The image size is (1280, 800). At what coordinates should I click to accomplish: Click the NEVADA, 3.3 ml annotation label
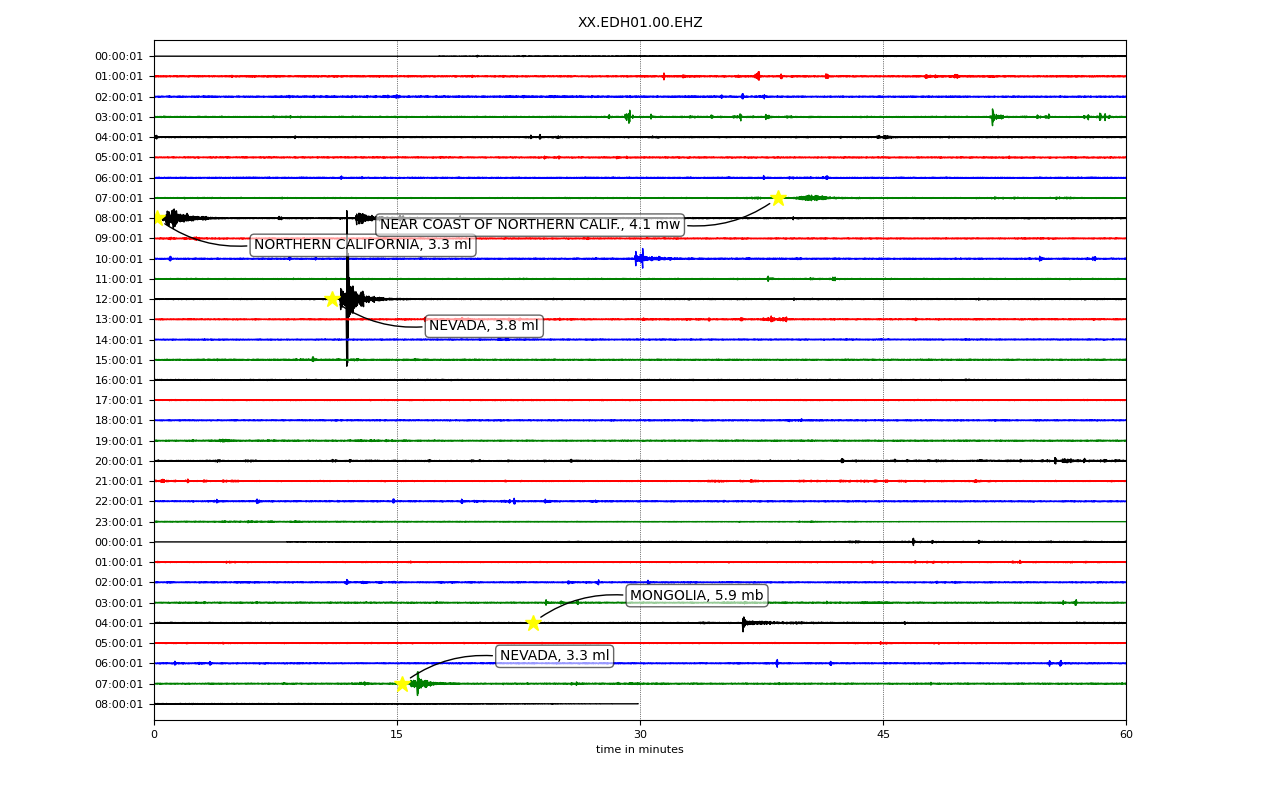[555, 656]
